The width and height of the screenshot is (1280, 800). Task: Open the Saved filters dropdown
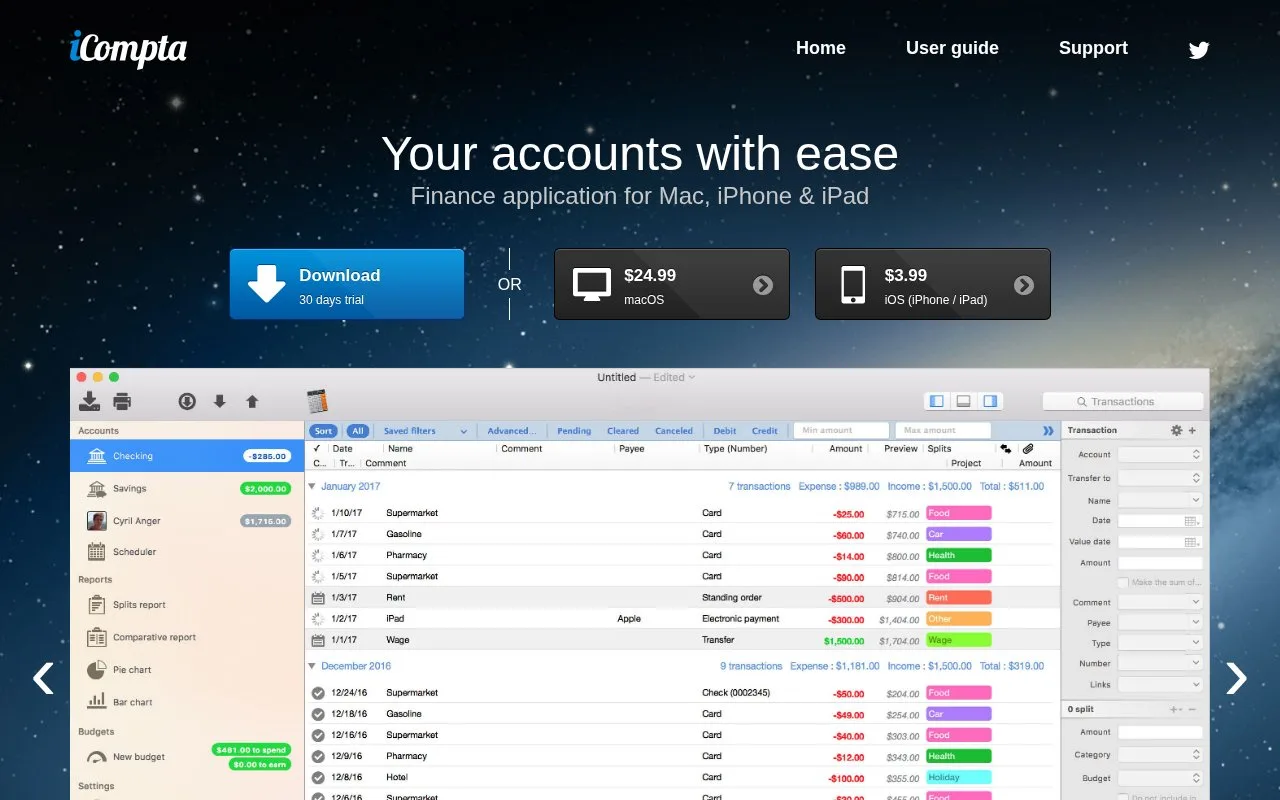pyautogui.click(x=425, y=431)
